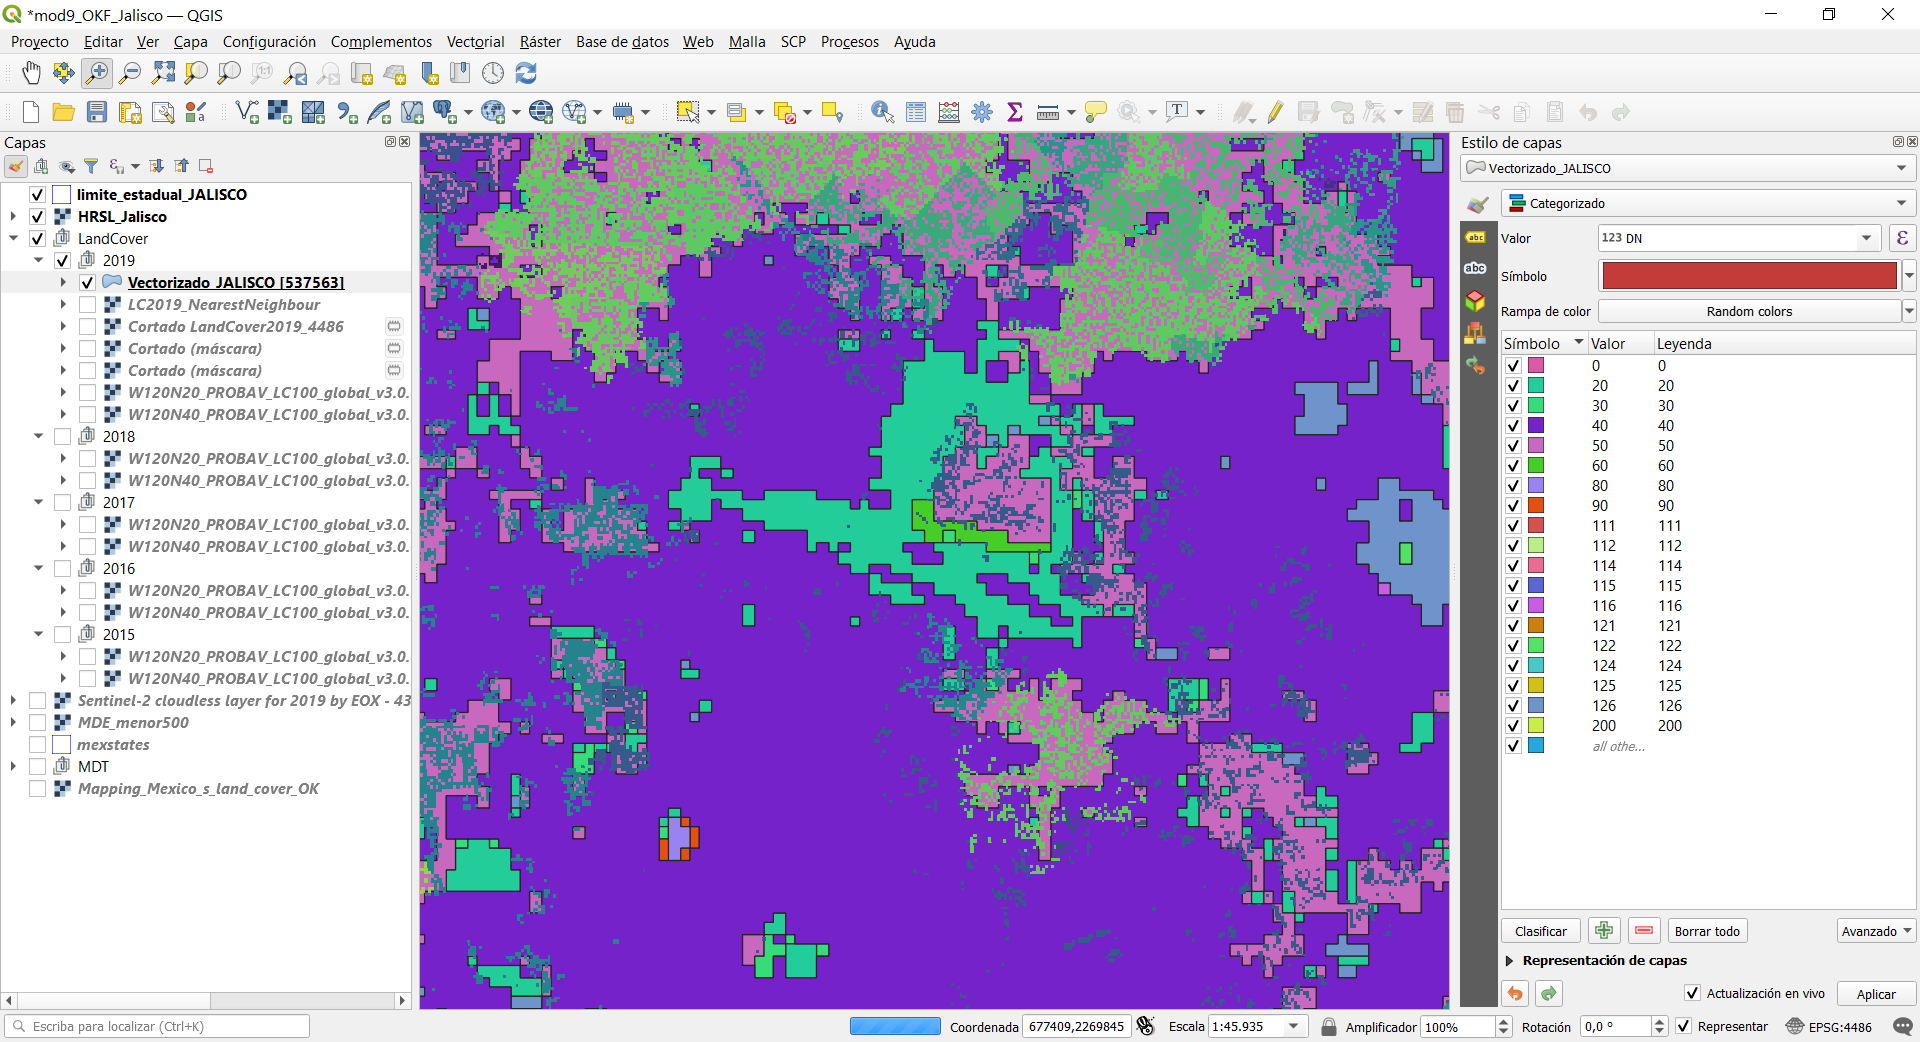
Task: Toggle Actualización en vivo checkbox
Action: point(1692,993)
